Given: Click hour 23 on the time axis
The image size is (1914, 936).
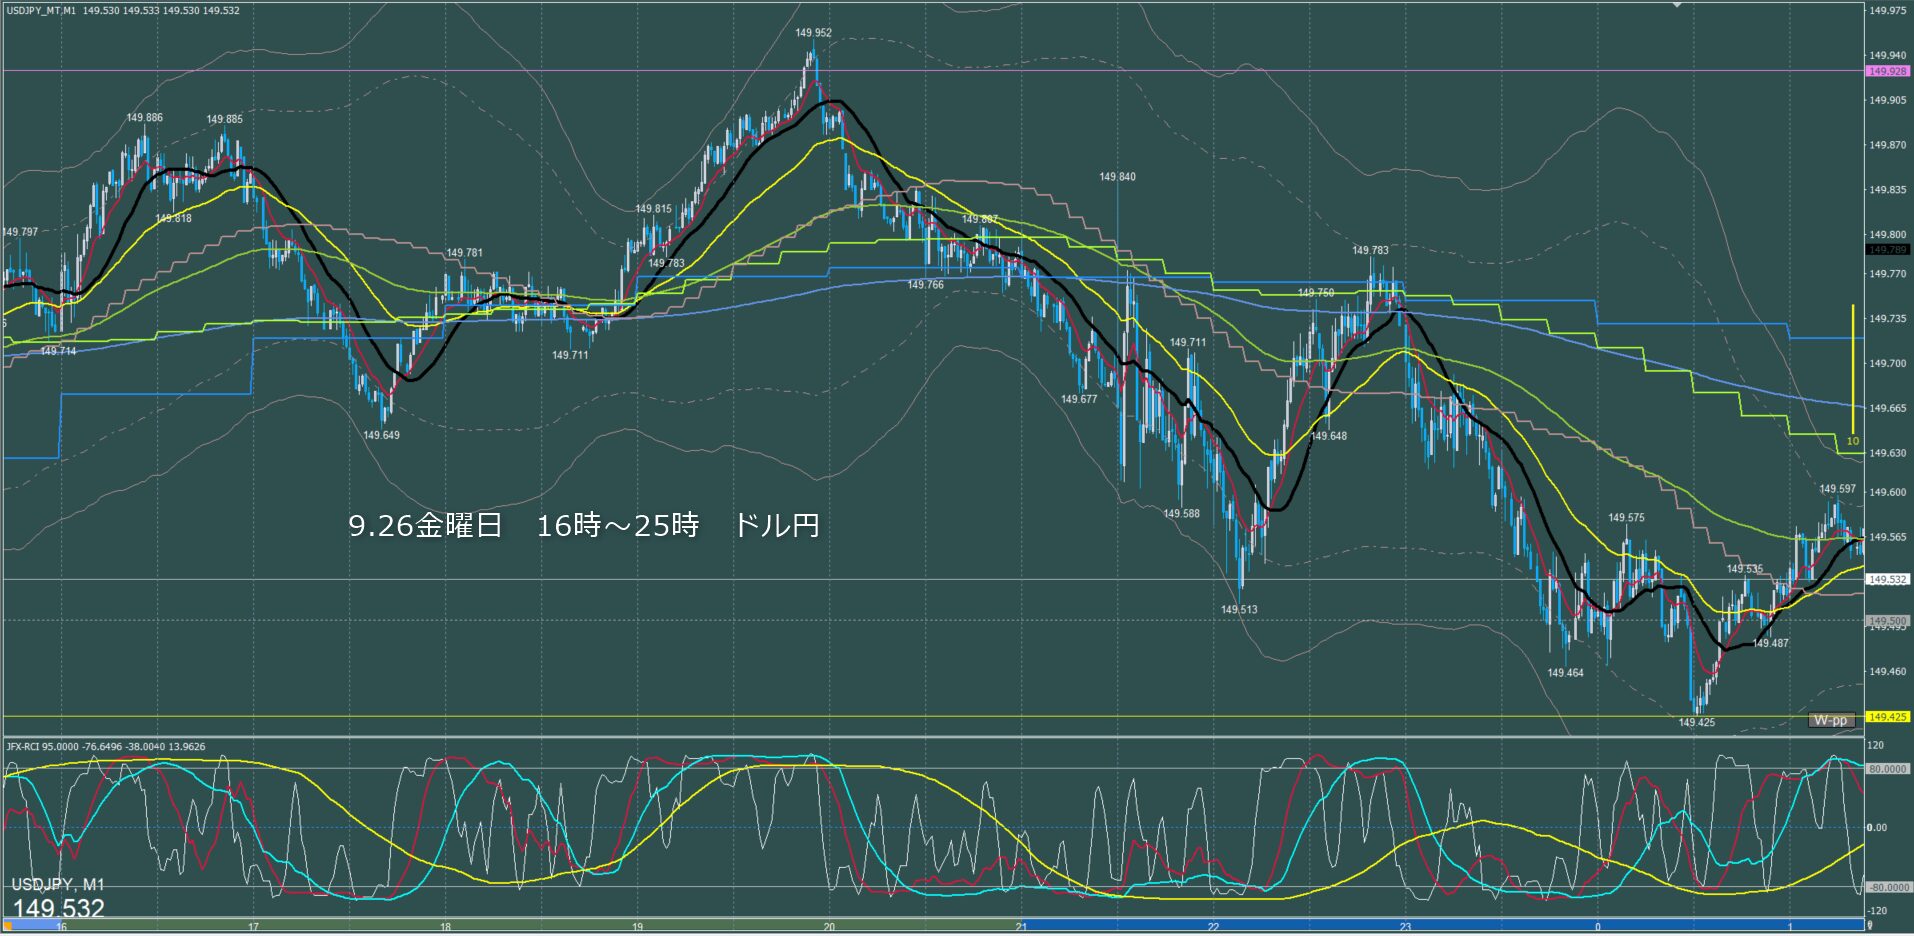Looking at the screenshot, I should (x=1405, y=927).
